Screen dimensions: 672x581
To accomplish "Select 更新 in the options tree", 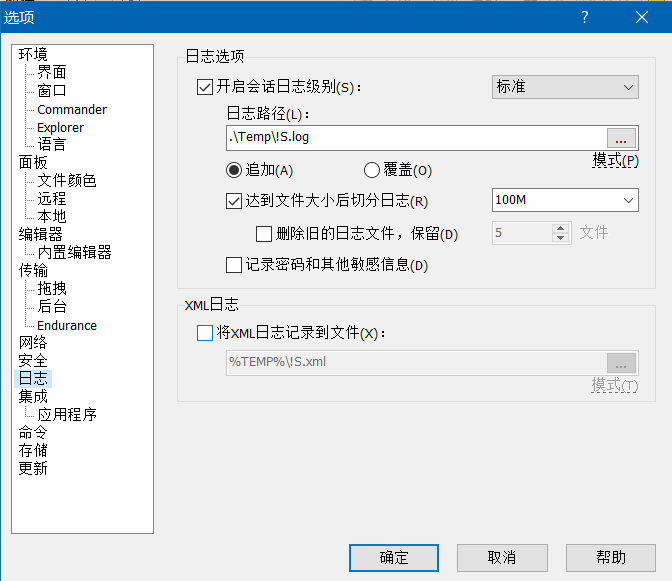I will 33,468.
